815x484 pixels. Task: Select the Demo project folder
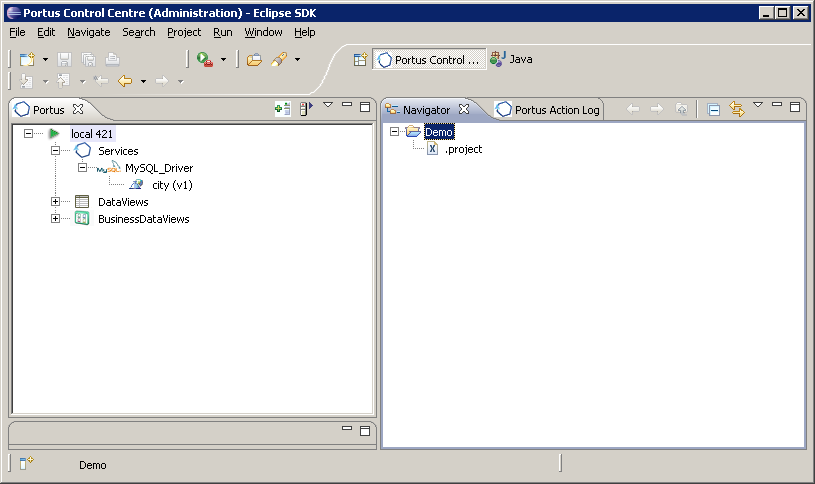pyautogui.click(x=439, y=132)
